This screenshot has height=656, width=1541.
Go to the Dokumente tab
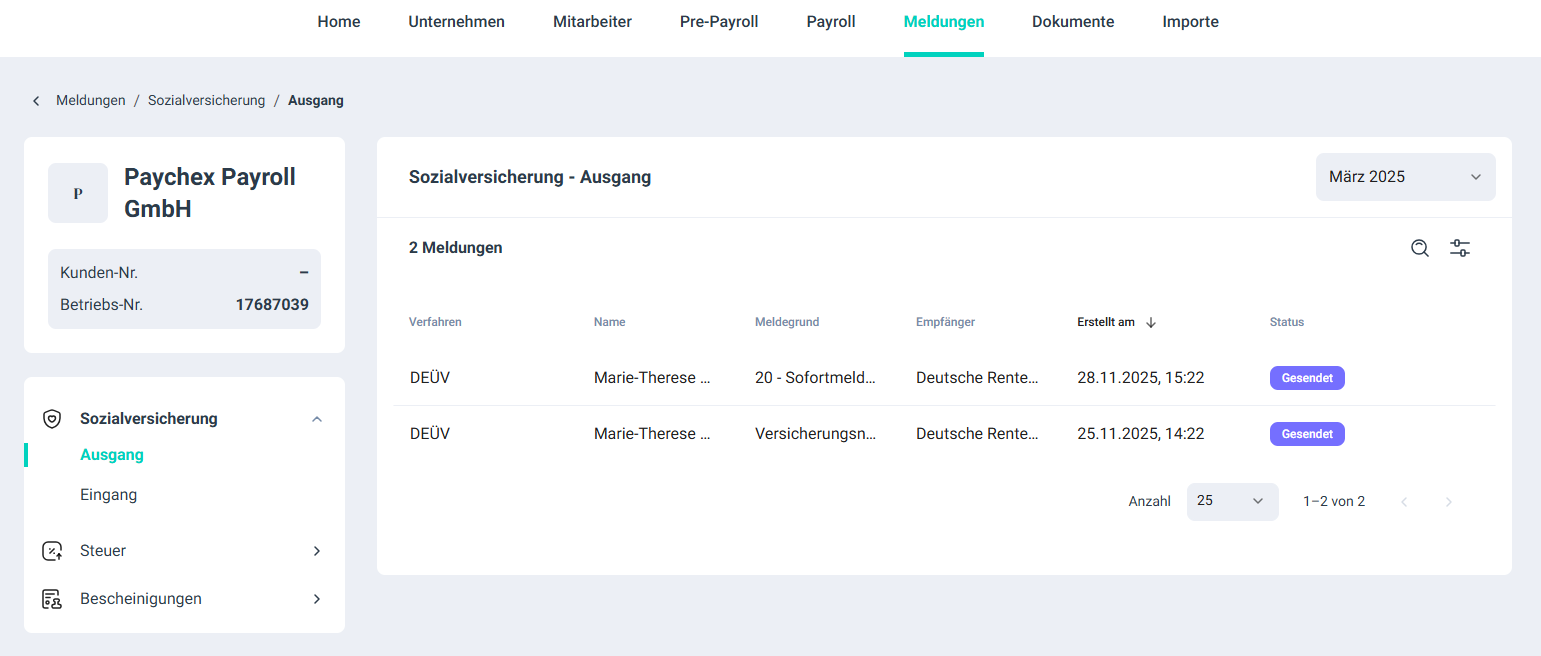click(1073, 22)
